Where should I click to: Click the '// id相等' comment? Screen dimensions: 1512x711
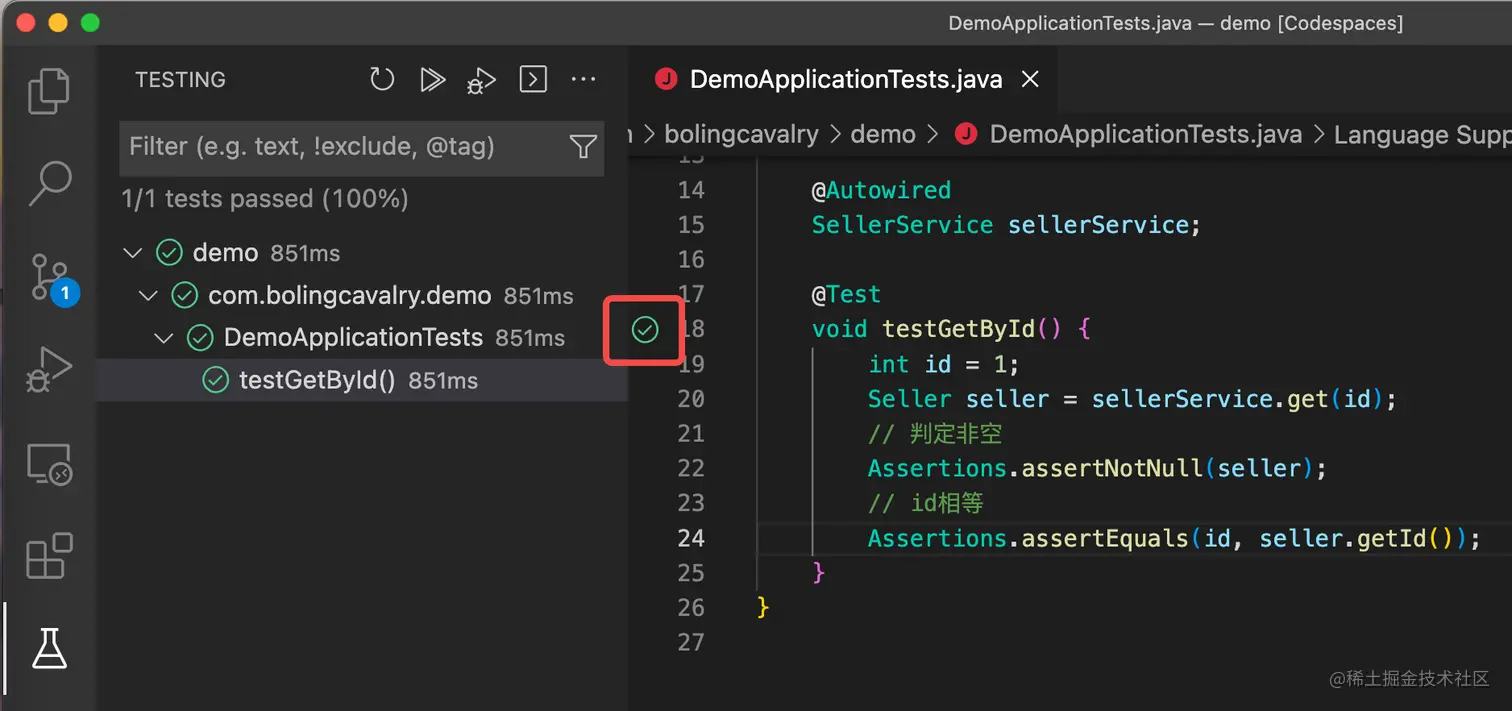point(926,503)
